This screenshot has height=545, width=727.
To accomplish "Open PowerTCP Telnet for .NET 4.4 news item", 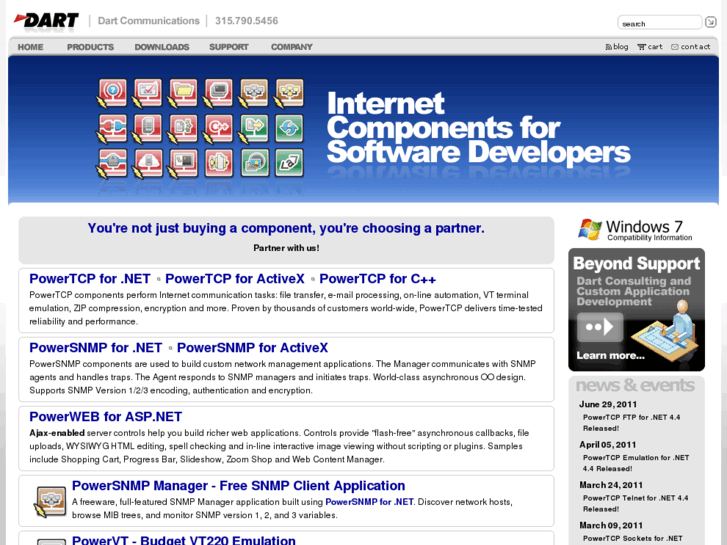I will [635, 503].
